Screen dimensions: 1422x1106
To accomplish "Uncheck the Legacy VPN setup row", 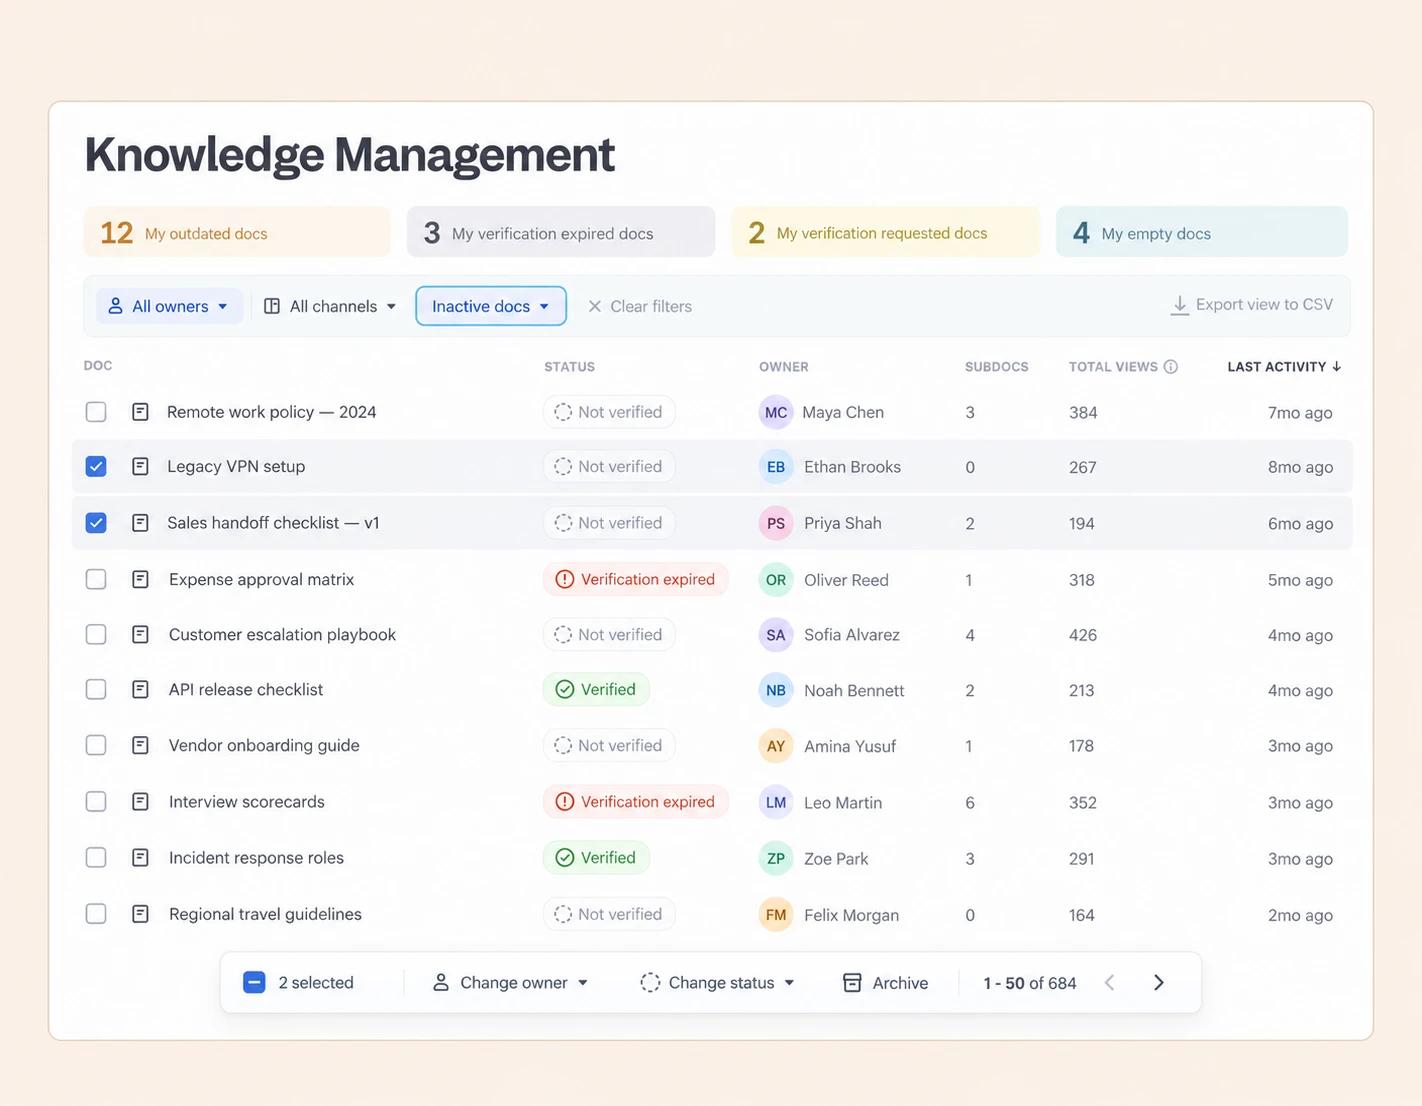I will [x=96, y=466].
